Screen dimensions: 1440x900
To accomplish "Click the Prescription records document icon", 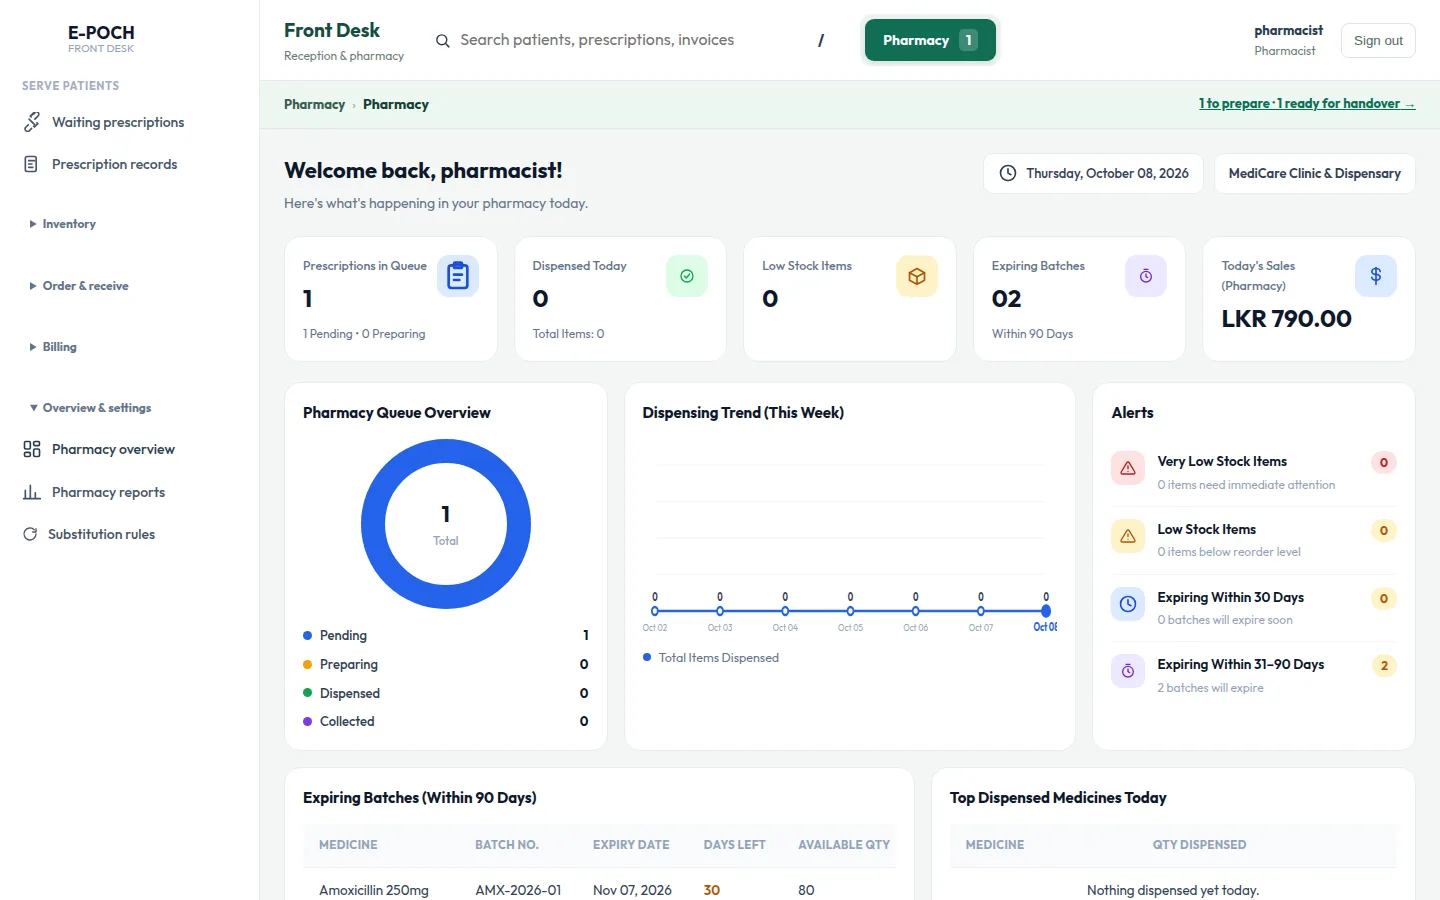I will (31, 164).
